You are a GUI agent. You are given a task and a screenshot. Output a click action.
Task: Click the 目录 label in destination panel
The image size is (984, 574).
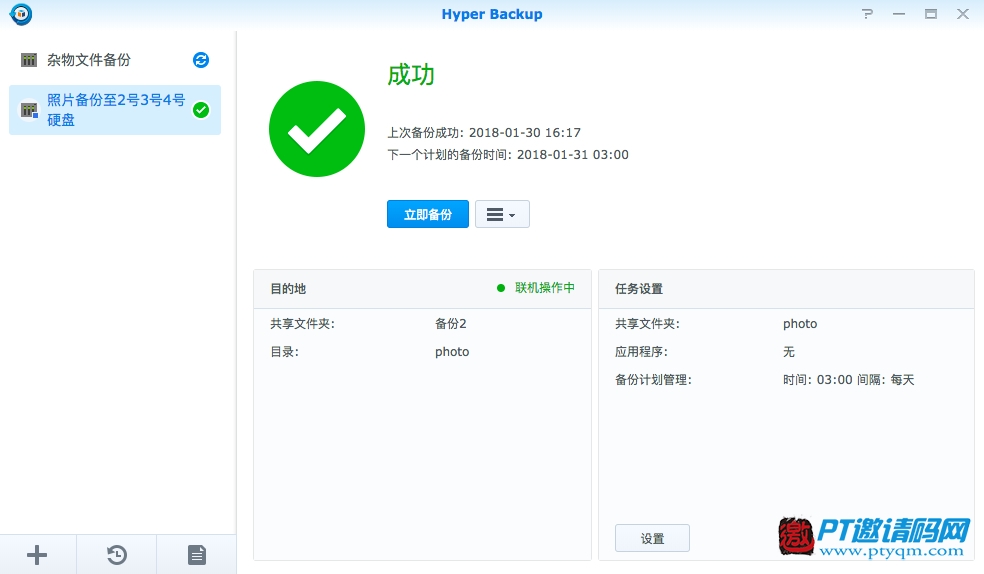(x=284, y=352)
